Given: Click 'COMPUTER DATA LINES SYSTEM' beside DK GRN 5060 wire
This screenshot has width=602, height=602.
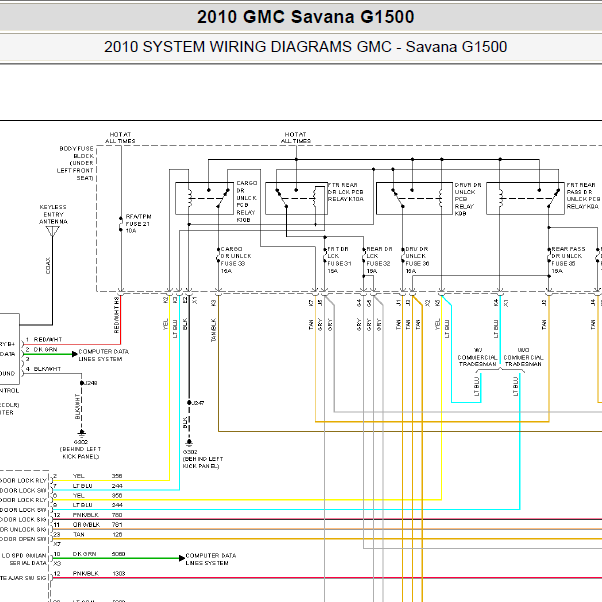Looking at the screenshot, I should 210,559.
